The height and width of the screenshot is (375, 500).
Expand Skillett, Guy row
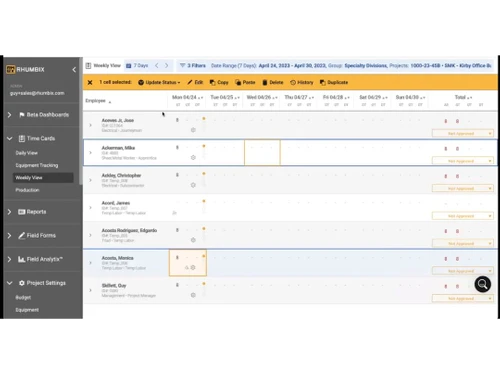90,290
